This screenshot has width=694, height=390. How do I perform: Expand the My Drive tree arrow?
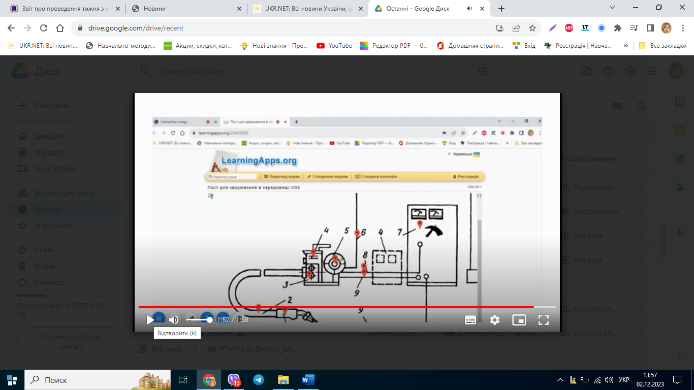pyautogui.click(x=14, y=153)
